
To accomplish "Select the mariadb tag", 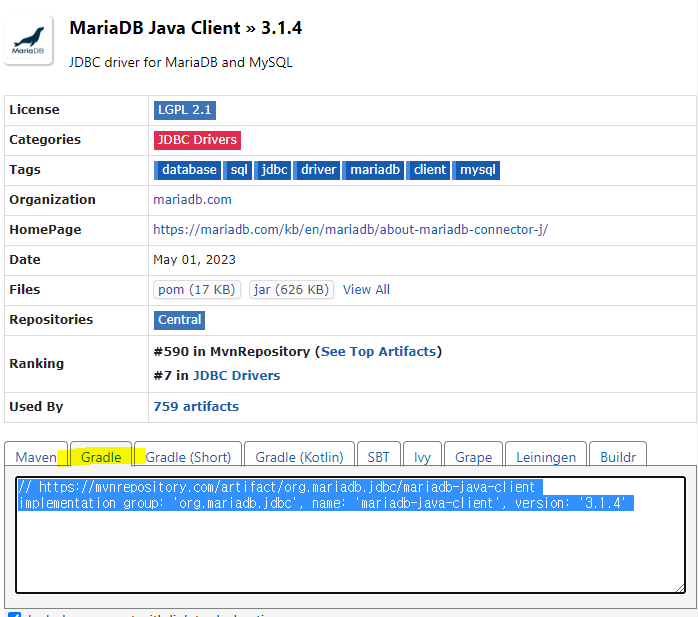I will [x=373, y=170].
